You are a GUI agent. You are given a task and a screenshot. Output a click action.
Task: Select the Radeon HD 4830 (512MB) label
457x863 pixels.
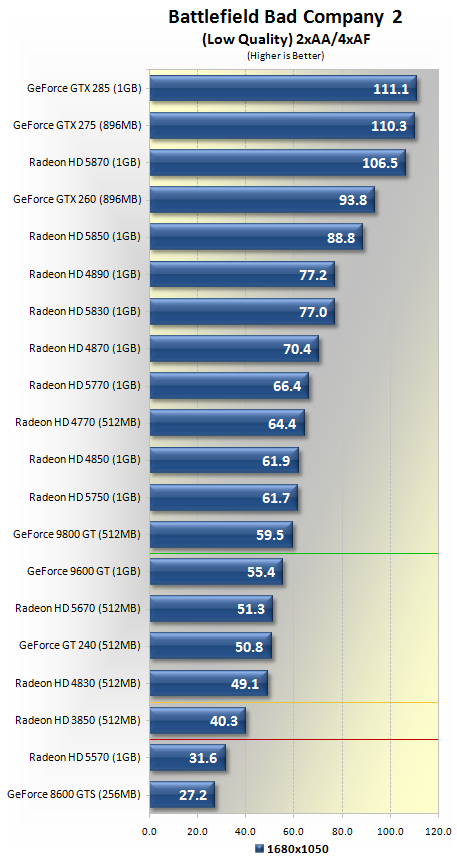78,683
